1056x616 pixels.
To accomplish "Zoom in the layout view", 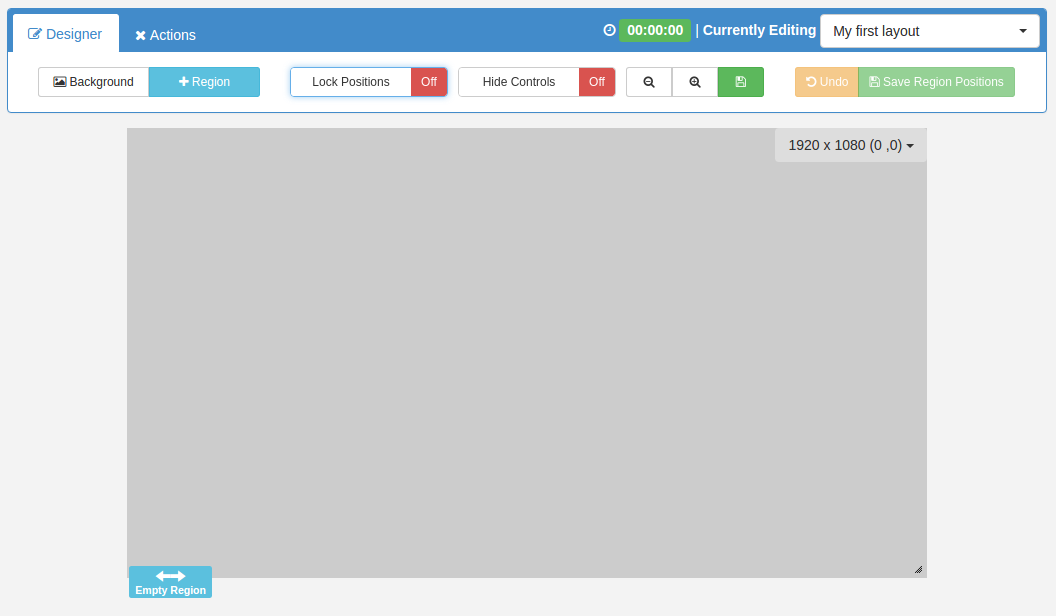I will (695, 82).
